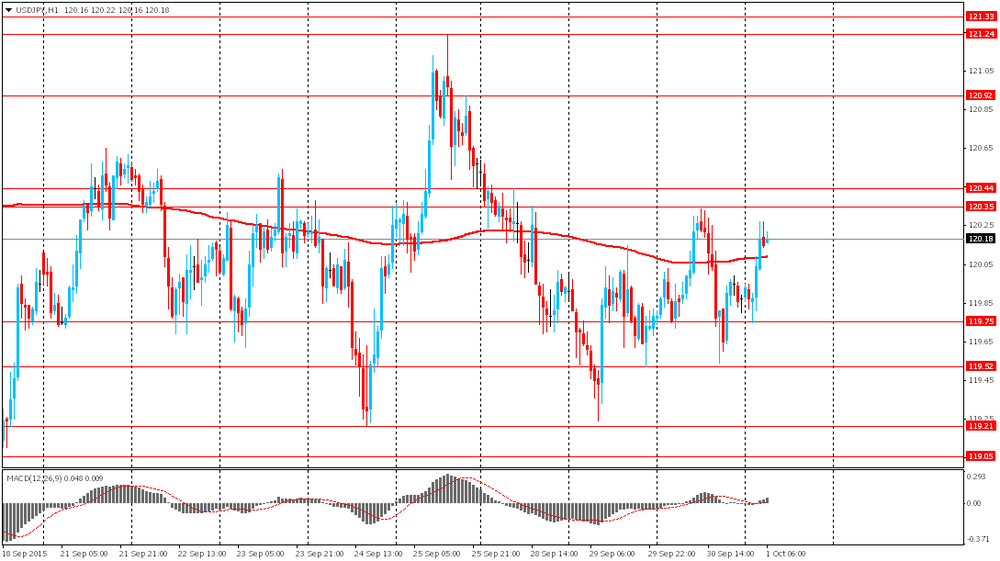The width and height of the screenshot is (1000, 561).
Task: Click the -0.371 MACD scale value
Action: point(978,539)
